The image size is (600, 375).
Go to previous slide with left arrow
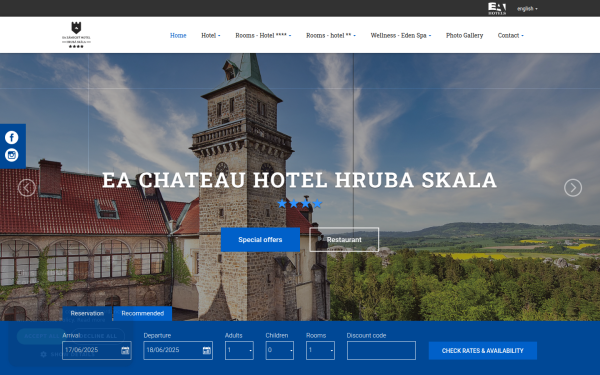(x=27, y=188)
